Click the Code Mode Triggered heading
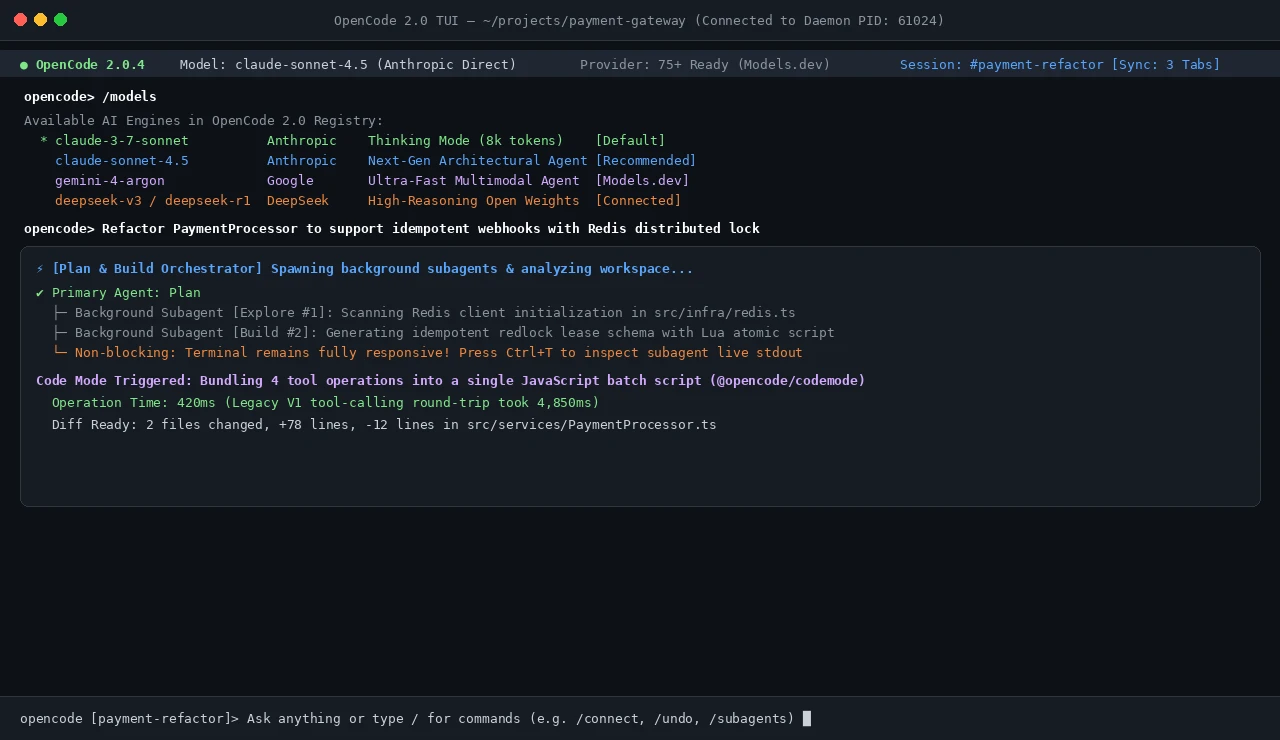The height and width of the screenshot is (740, 1280). click(x=450, y=381)
